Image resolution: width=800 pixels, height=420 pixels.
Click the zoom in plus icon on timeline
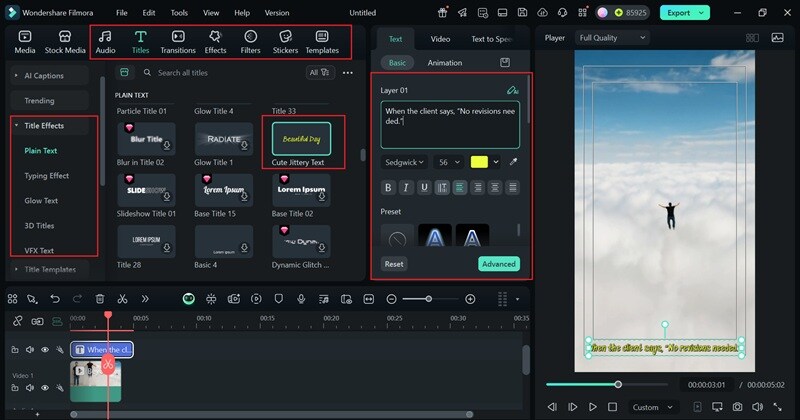tap(470, 299)
